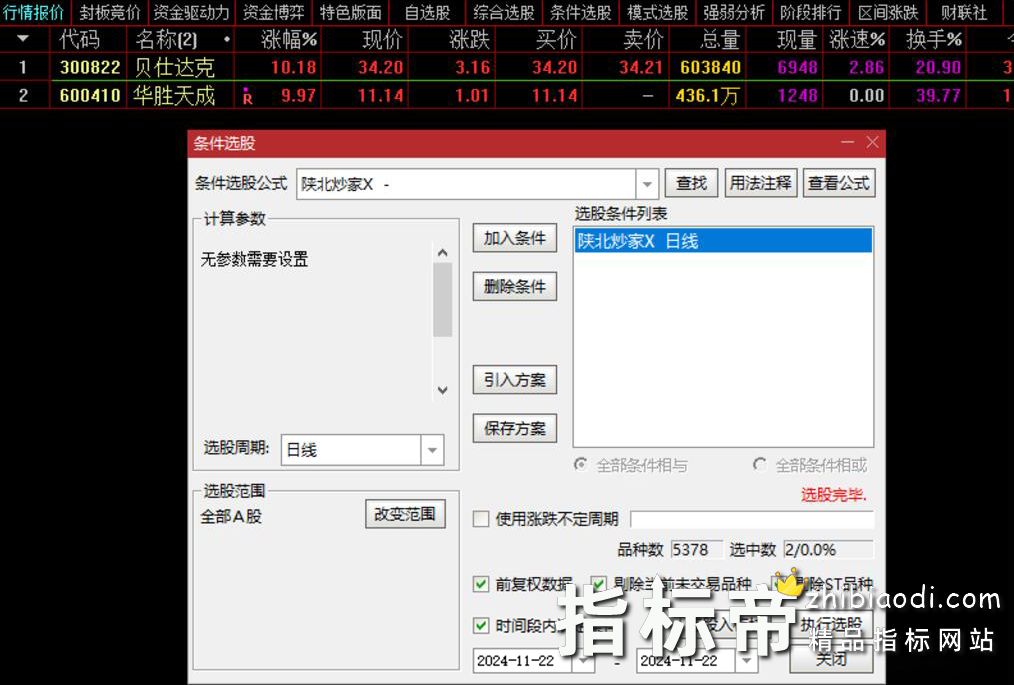Image resolution: width=1014 pixels, height=685 pixels.
Task: Switch to 综合选股 tab
Action: coord(504,12)
